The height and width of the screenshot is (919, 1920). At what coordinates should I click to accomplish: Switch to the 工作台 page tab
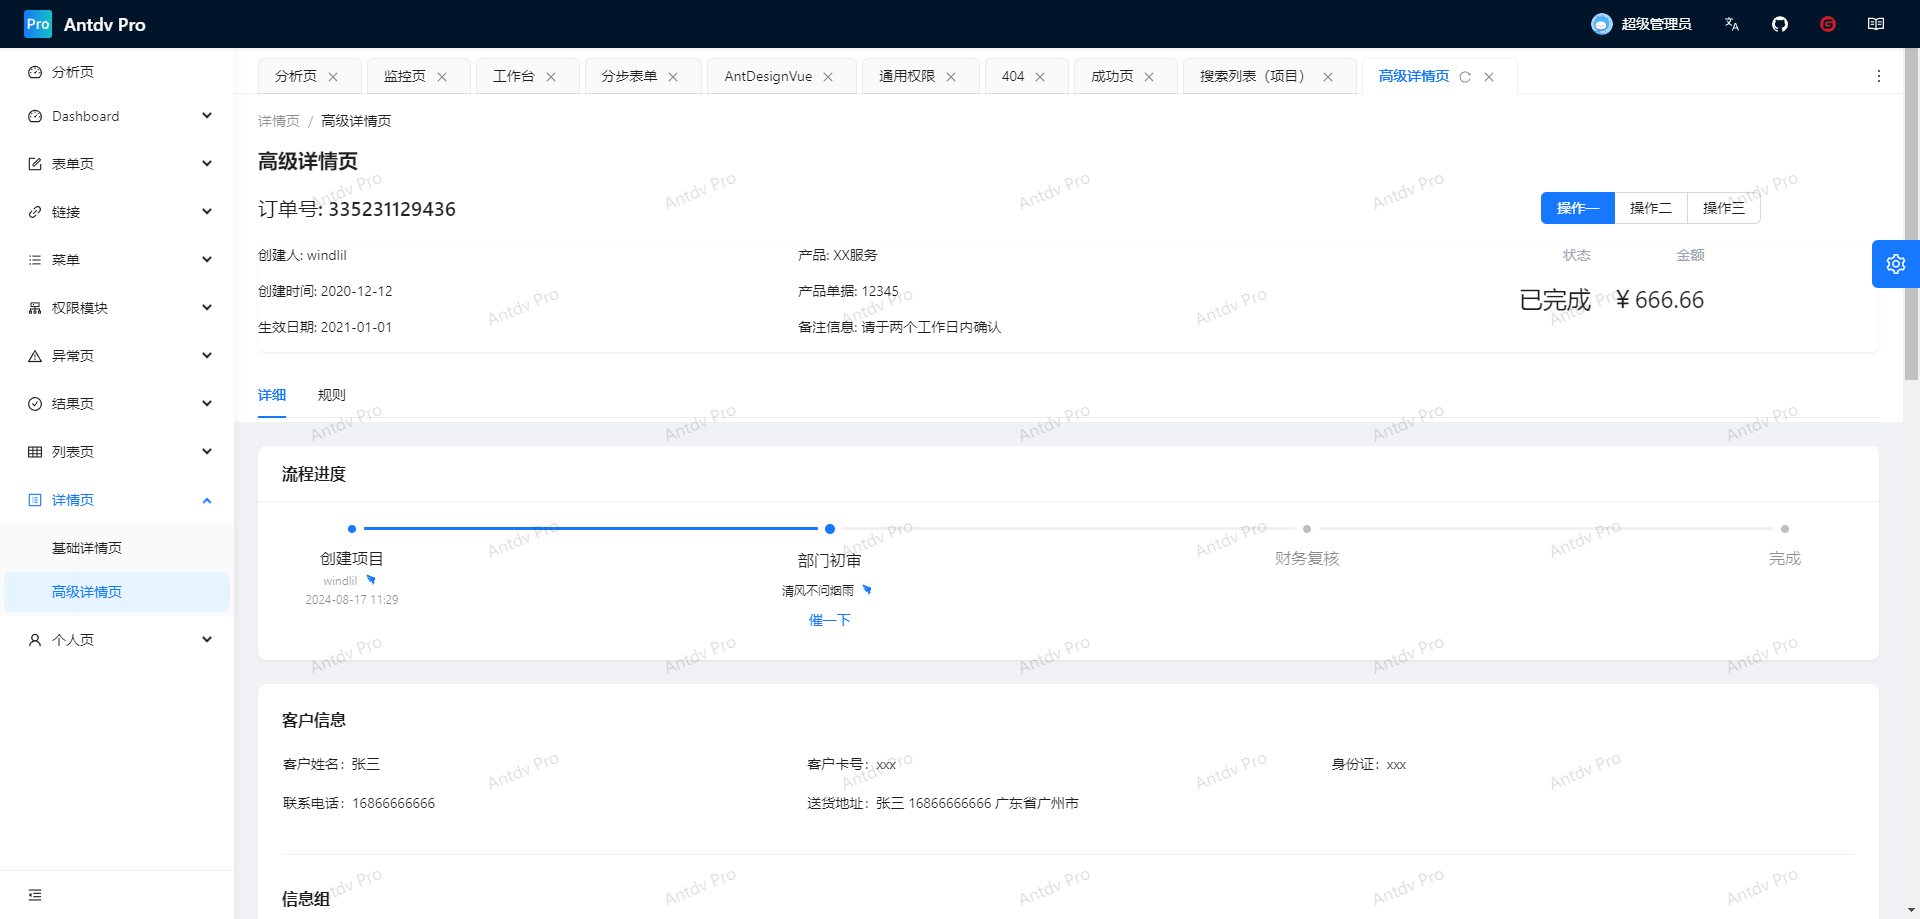coord(513,76)
